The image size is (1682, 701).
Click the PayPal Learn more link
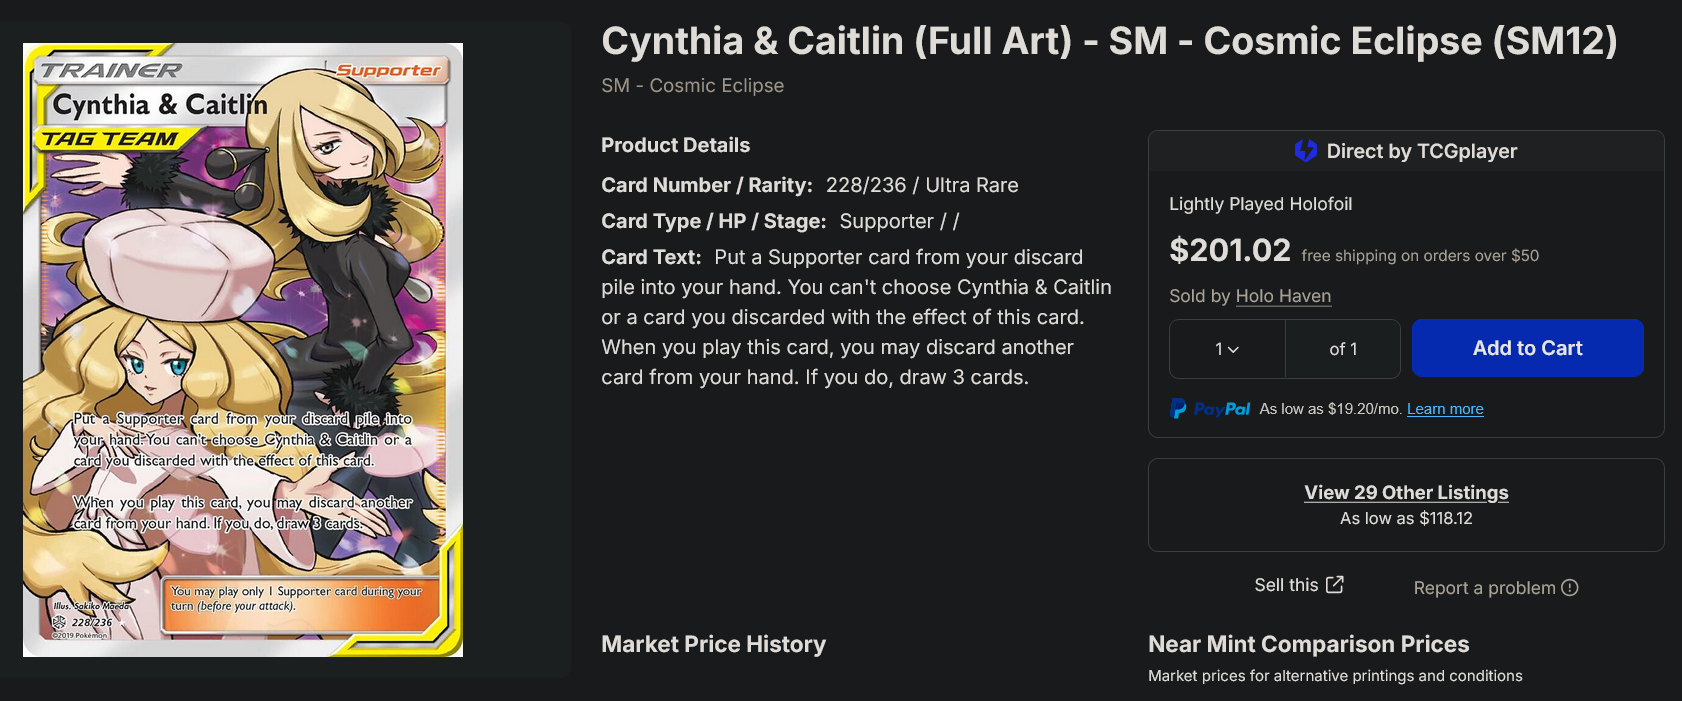coord(1445,409)
